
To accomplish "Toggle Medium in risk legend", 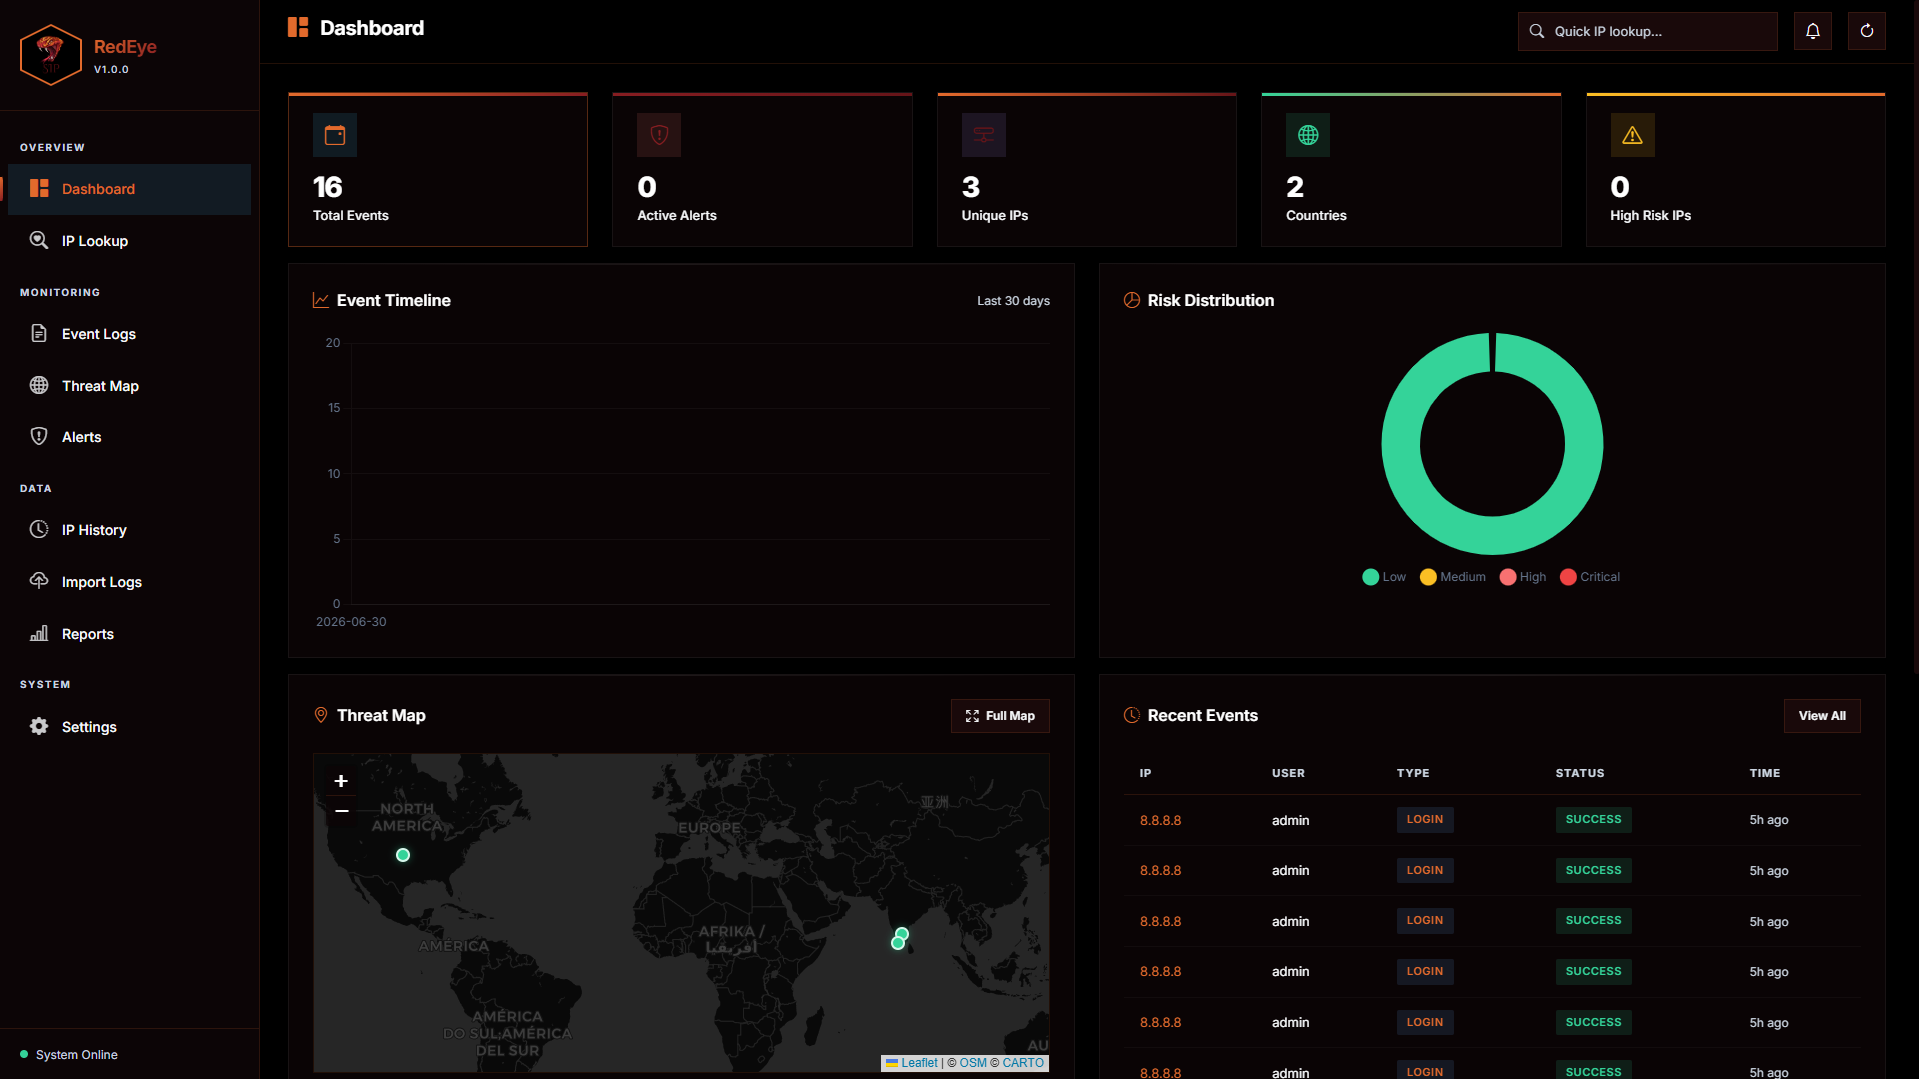I will (1453, 577).
